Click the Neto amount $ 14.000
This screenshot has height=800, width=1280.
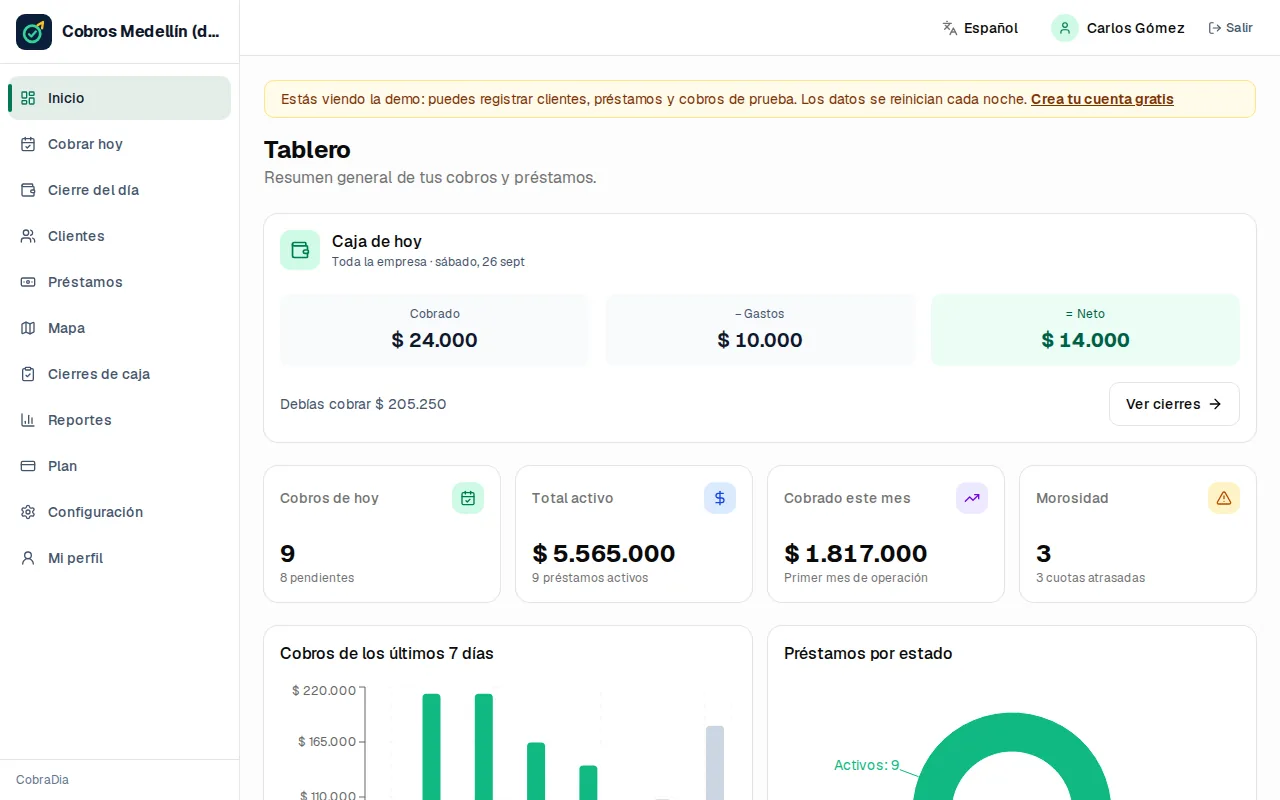[x=1086, y=340]
